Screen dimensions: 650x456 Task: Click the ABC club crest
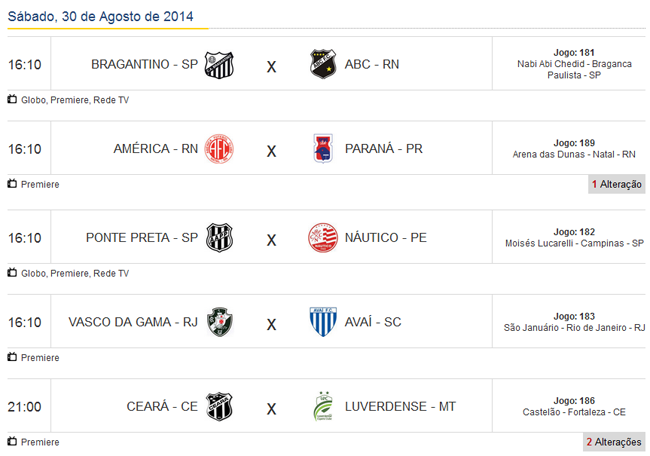click(x=322, y=65)
